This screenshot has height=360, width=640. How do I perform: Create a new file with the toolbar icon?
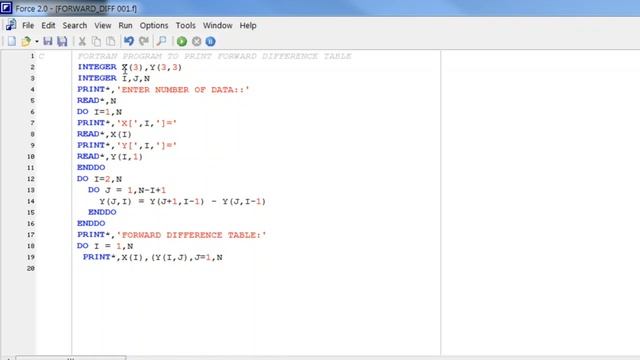[x=12, y=41]
